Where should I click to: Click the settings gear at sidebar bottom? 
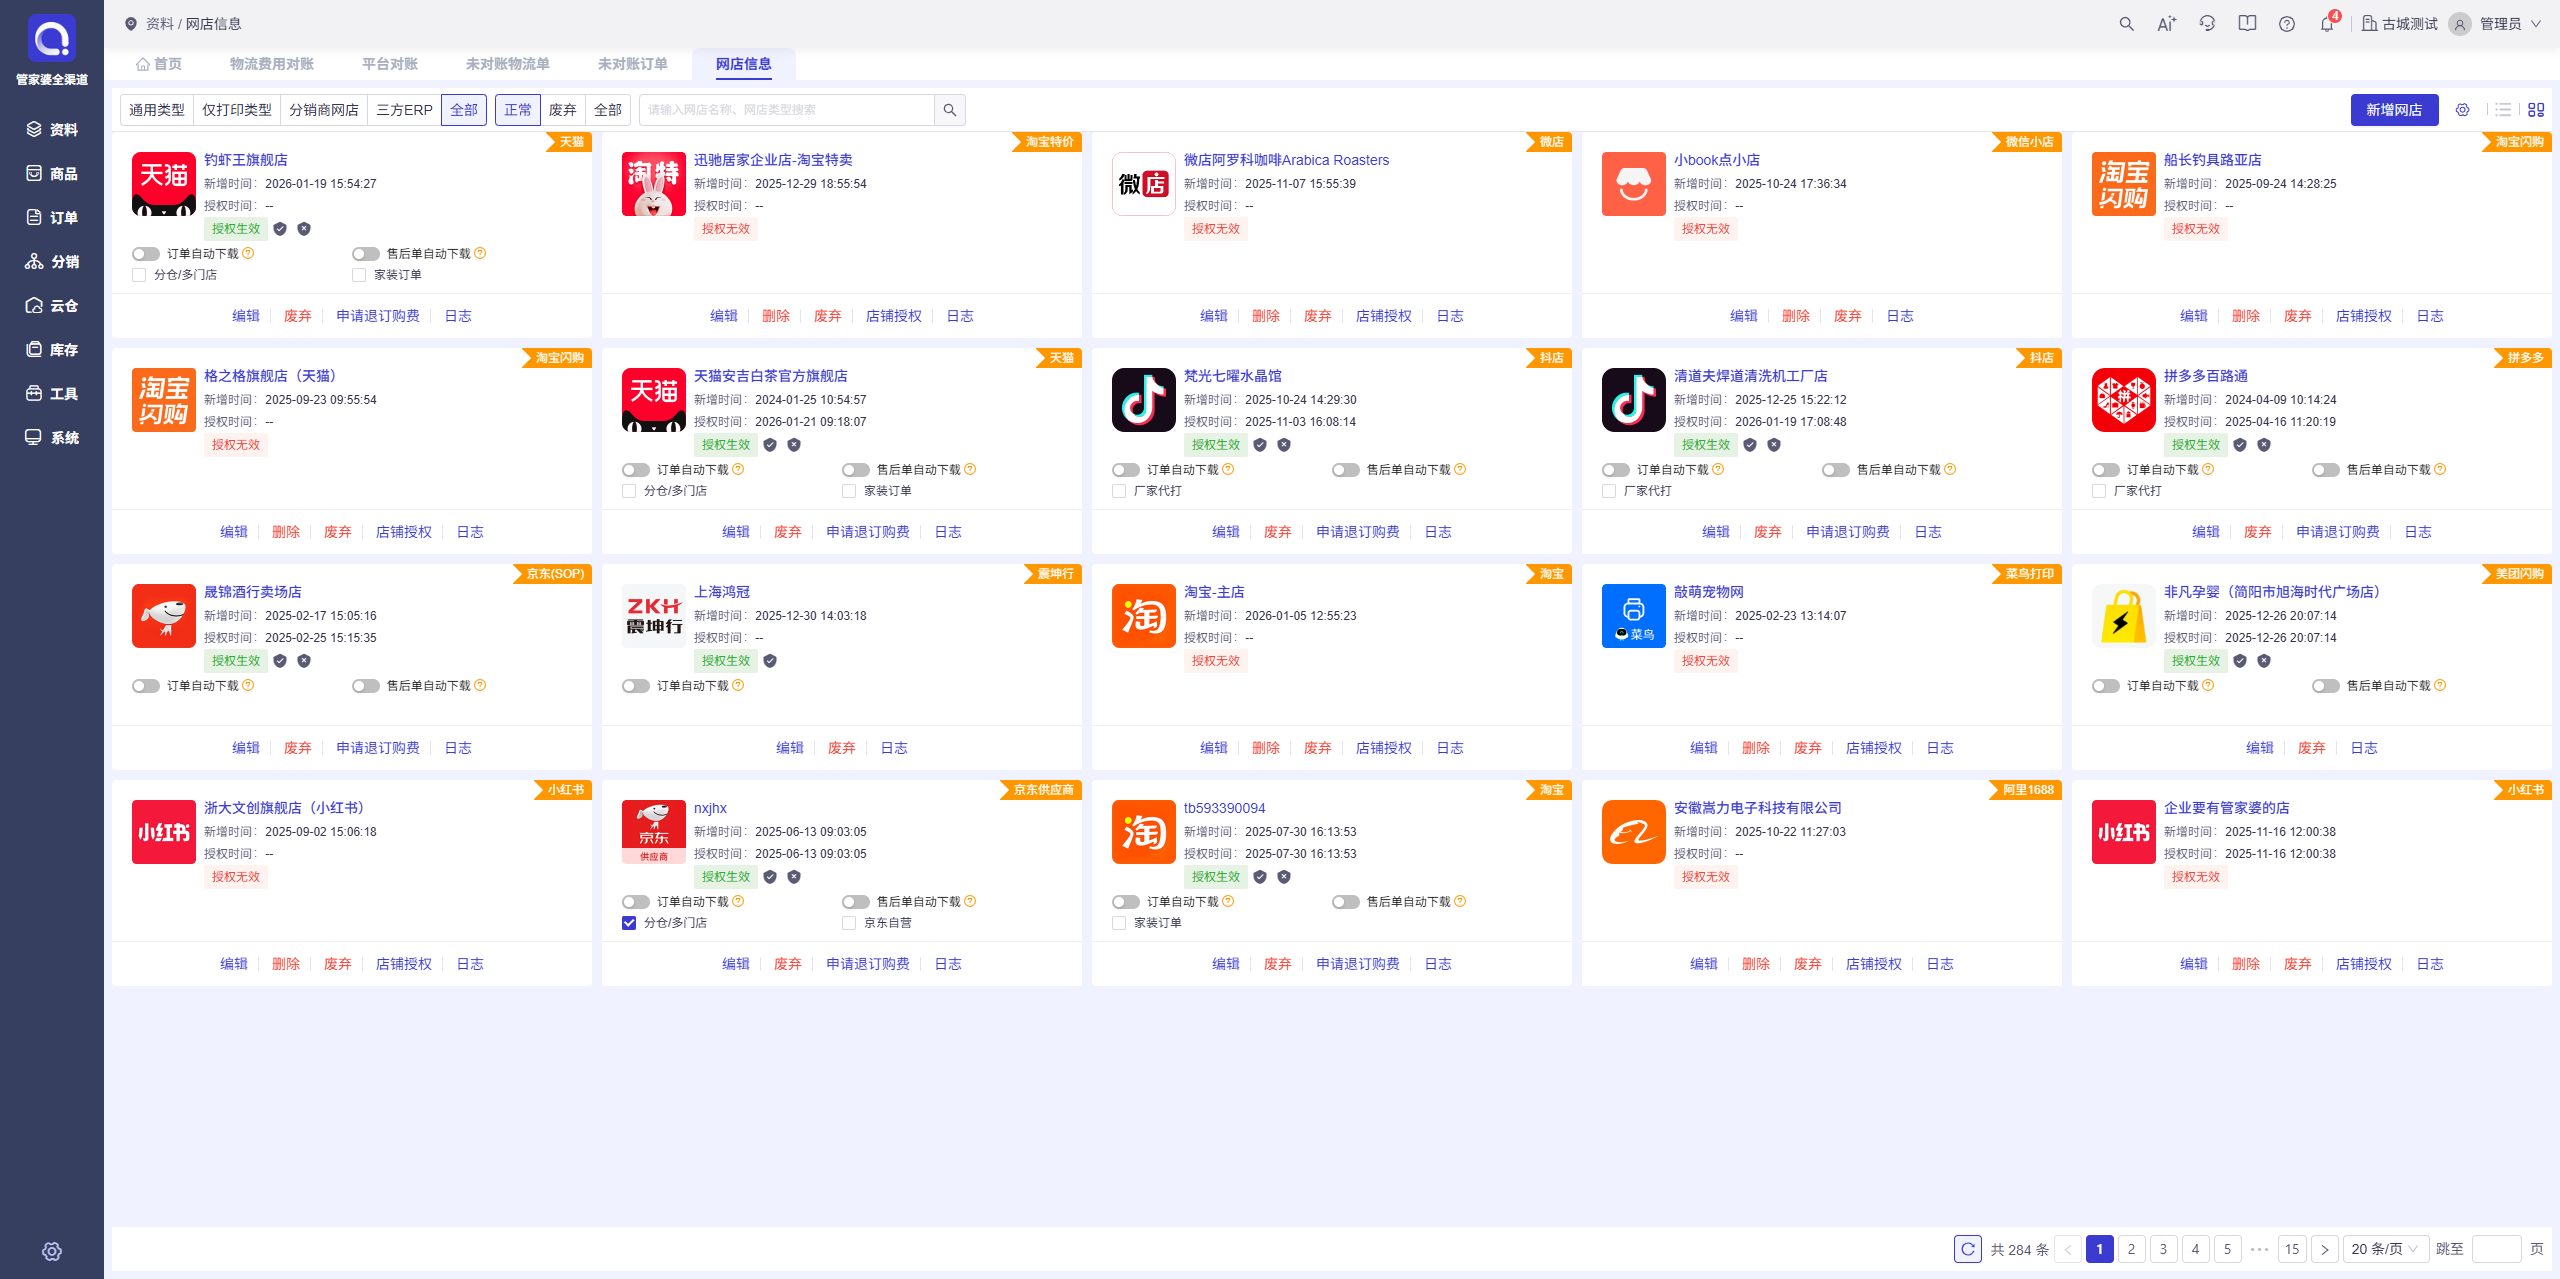pyautogui.click(x=52, y=1251)
